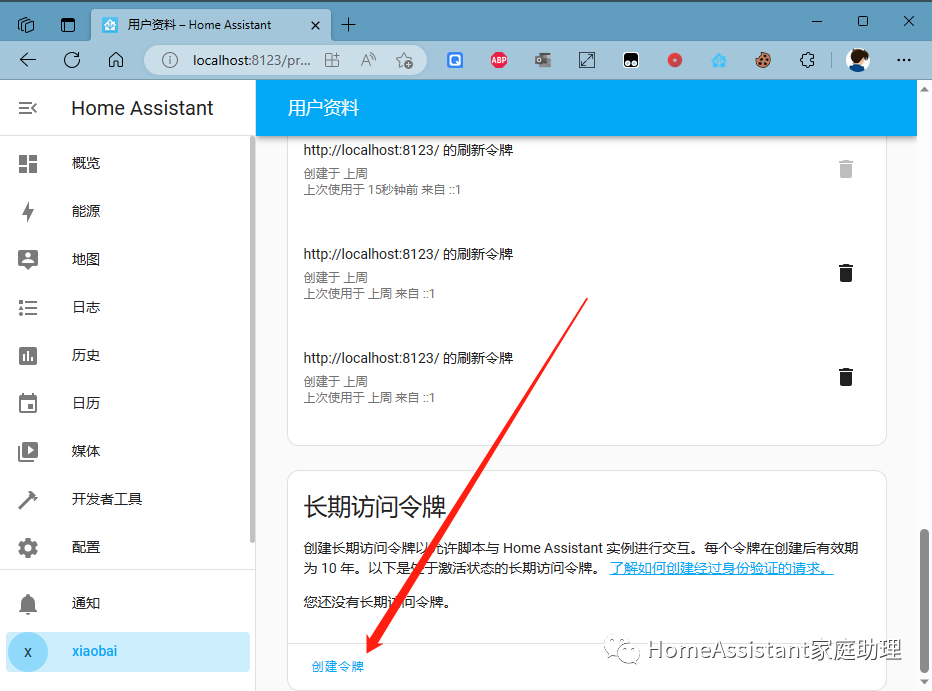932x691 pixels.
Task: Open the Home Assistant browser extension icon
Action: (x=719, y=59)
